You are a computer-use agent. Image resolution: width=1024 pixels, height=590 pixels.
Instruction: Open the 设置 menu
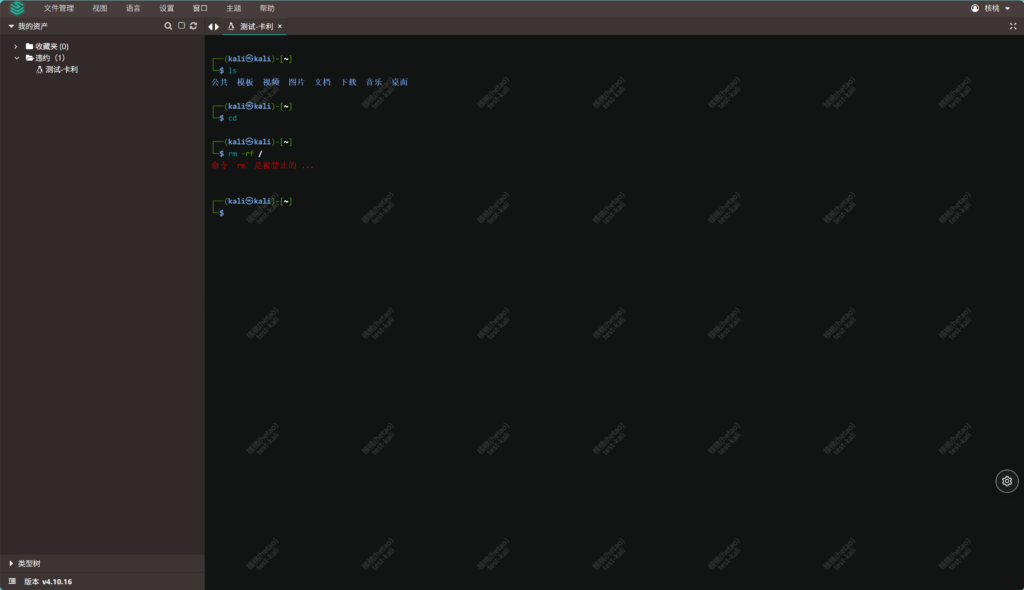[x=166, y=8]
